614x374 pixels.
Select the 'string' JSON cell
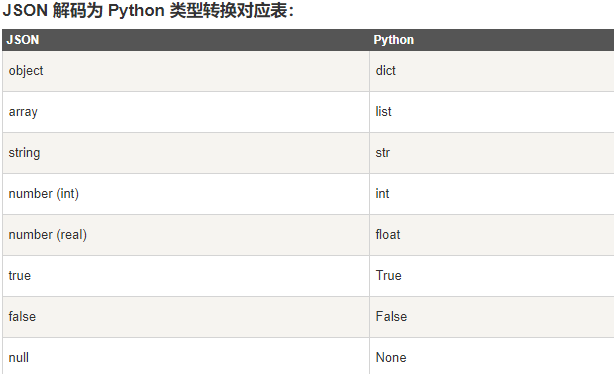(x=186, y=153)
